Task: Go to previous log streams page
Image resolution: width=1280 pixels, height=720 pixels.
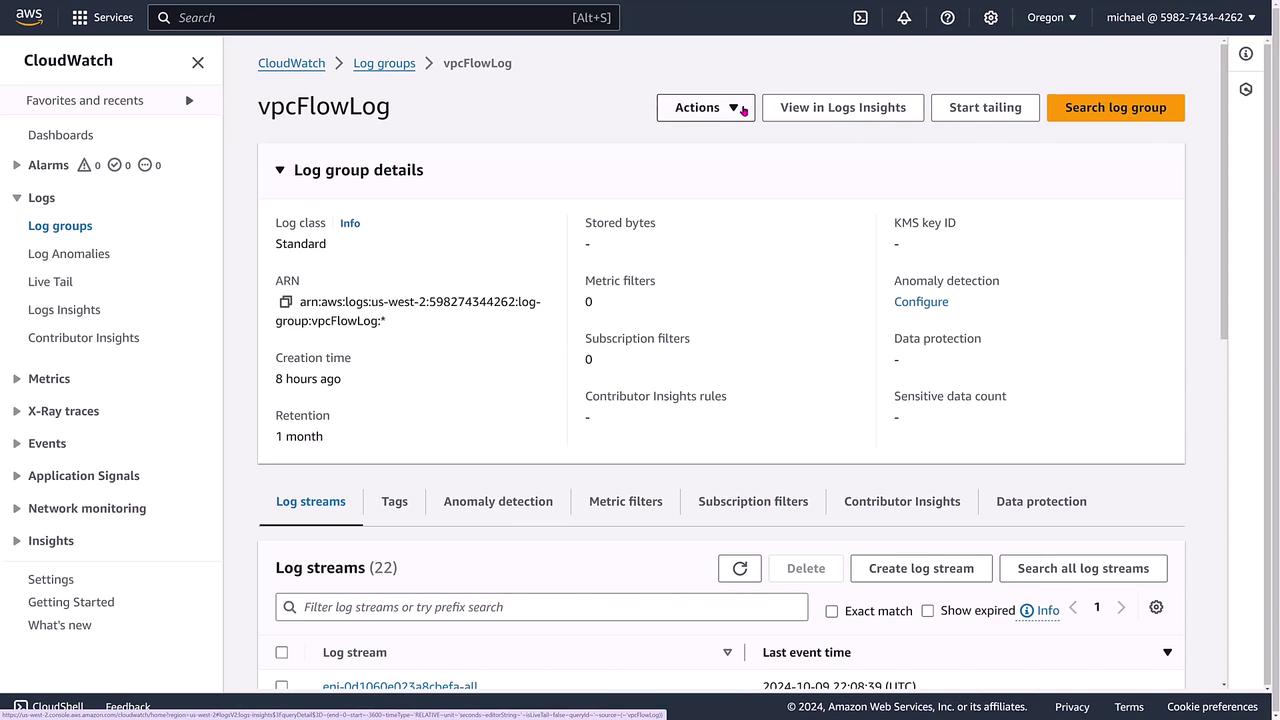Action: 1073,607
